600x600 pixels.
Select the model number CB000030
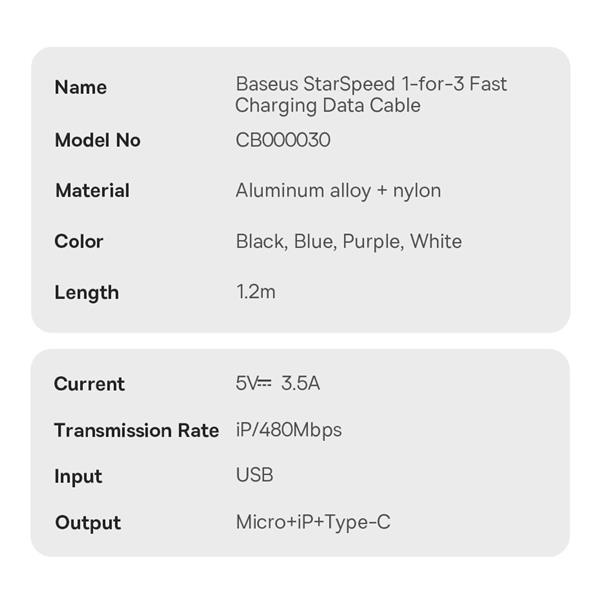pos(282,140)
